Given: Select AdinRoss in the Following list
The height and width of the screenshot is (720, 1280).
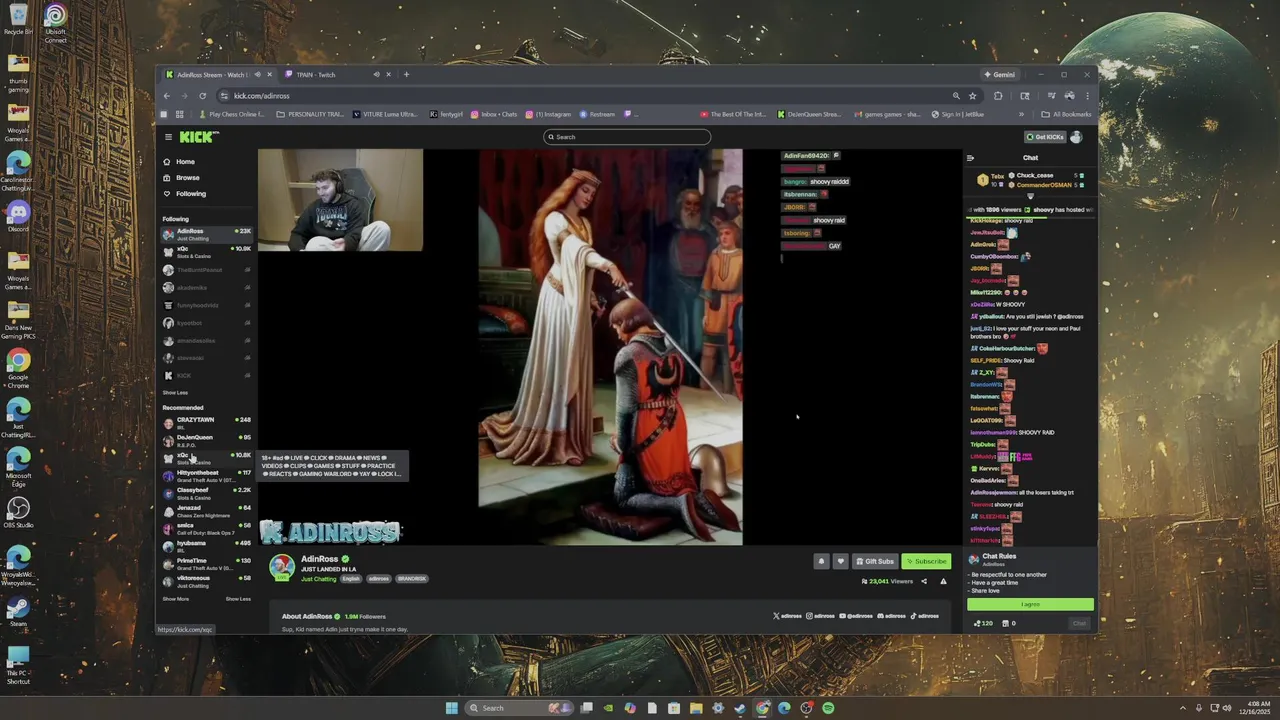Looking at the screenshot, I should [x=206, y=234].
